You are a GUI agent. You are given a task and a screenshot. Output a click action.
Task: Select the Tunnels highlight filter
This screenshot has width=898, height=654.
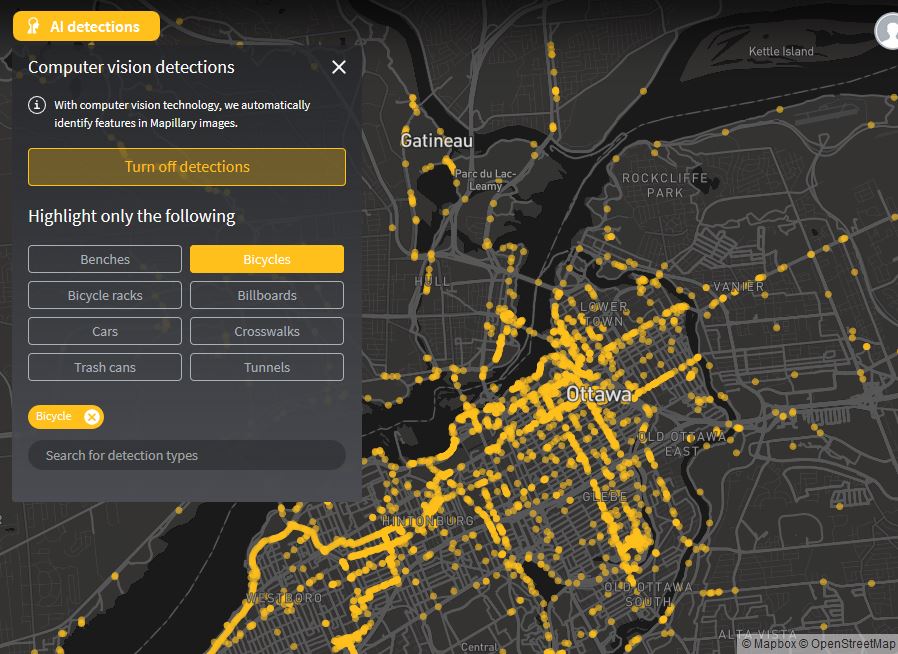(x=267, y=367)
